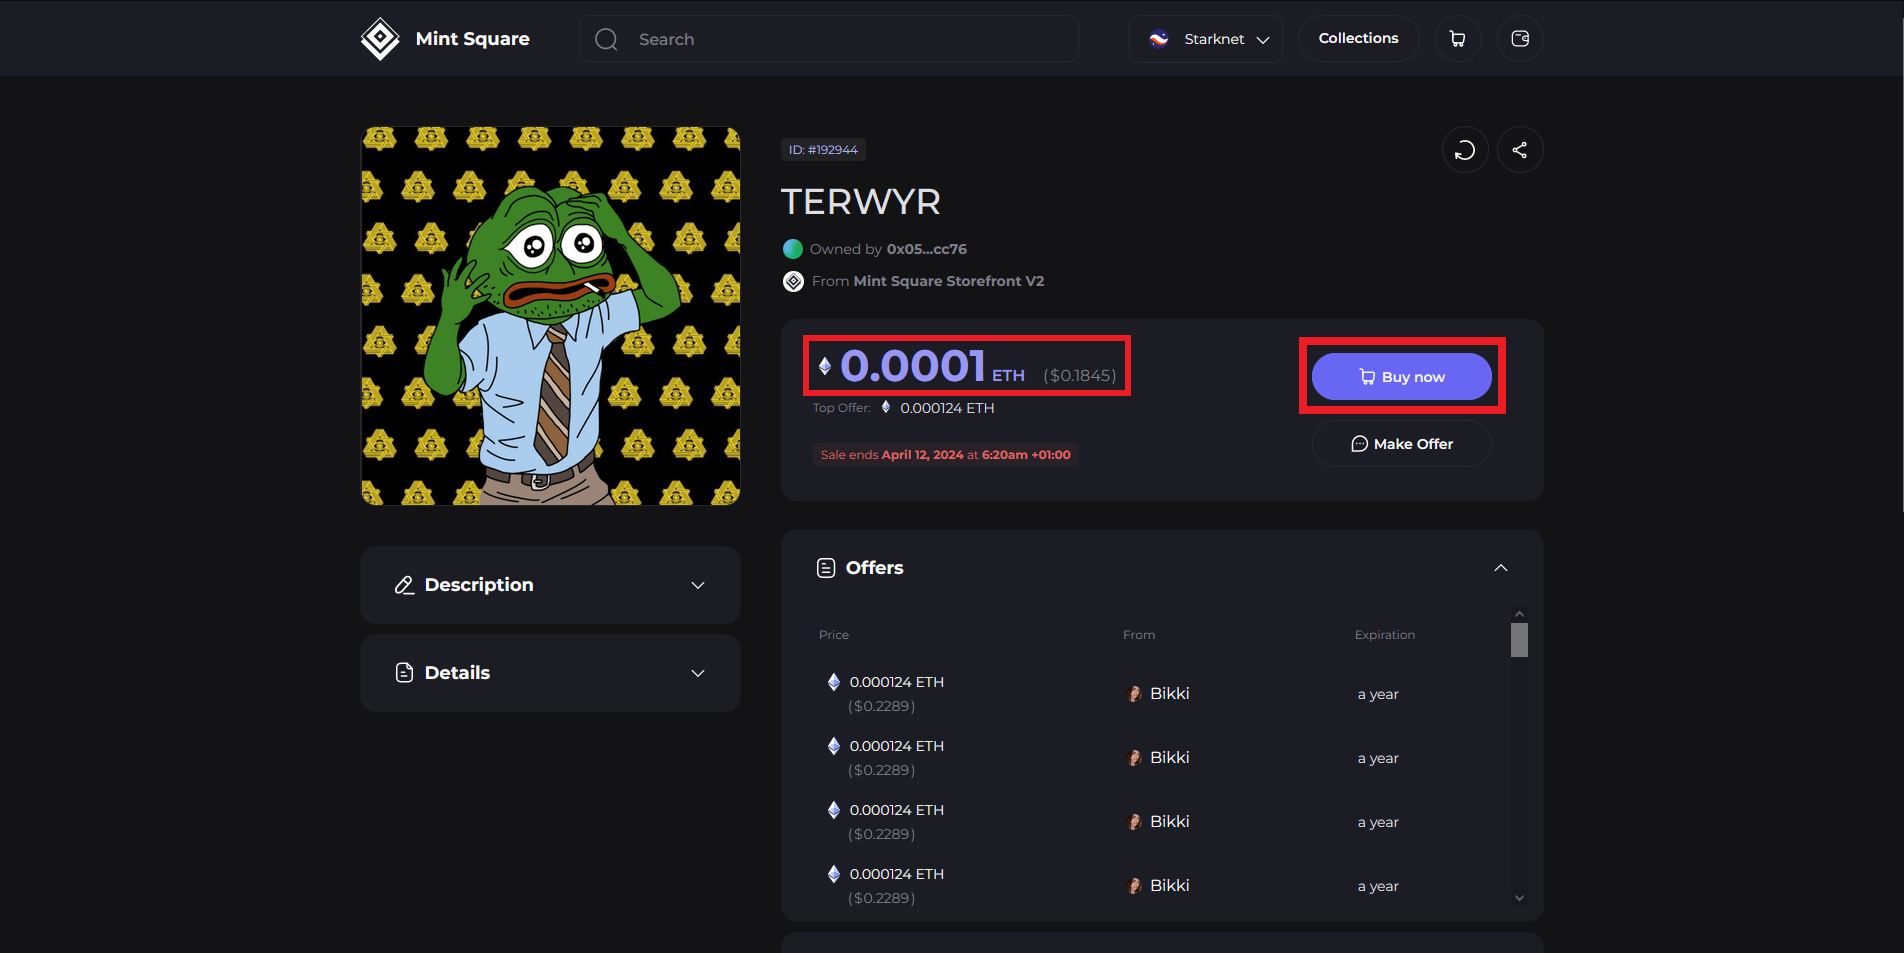Open Mint Square Storefront V2 link
1904x953 pixels.
pos(948,281)
